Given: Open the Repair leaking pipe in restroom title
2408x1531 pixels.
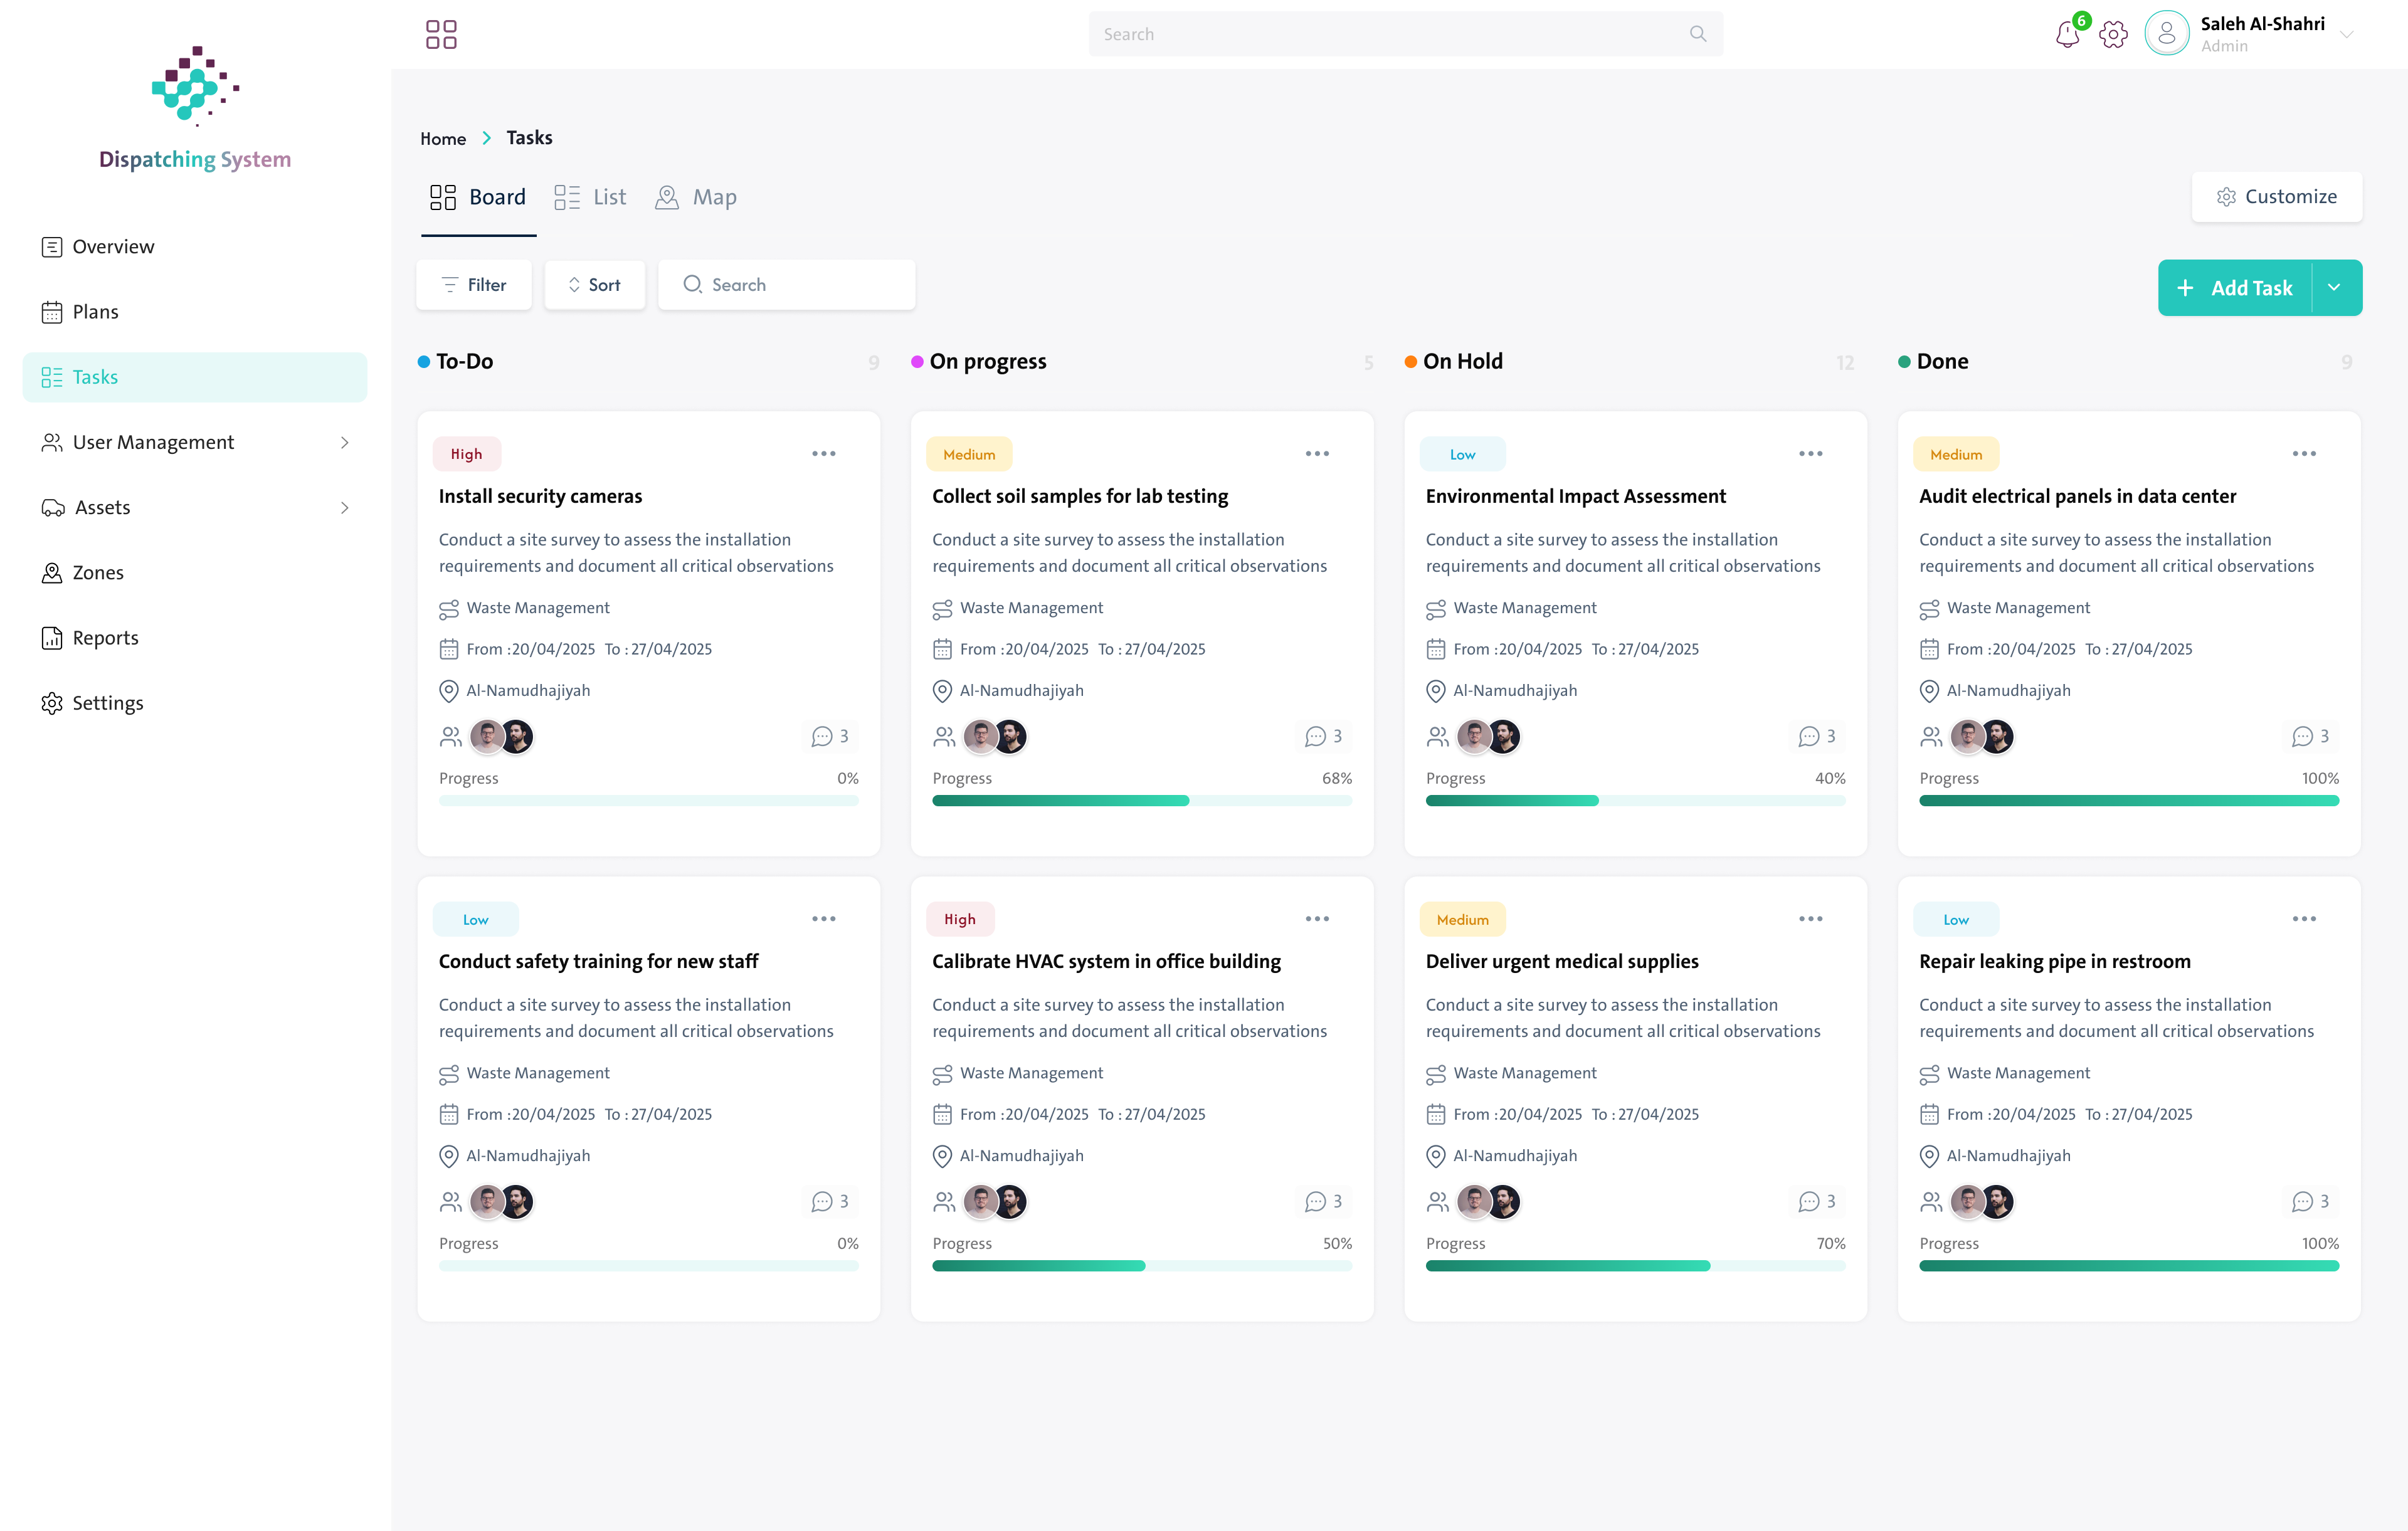Looking at the screenshot, I should tap(2055, 961).
